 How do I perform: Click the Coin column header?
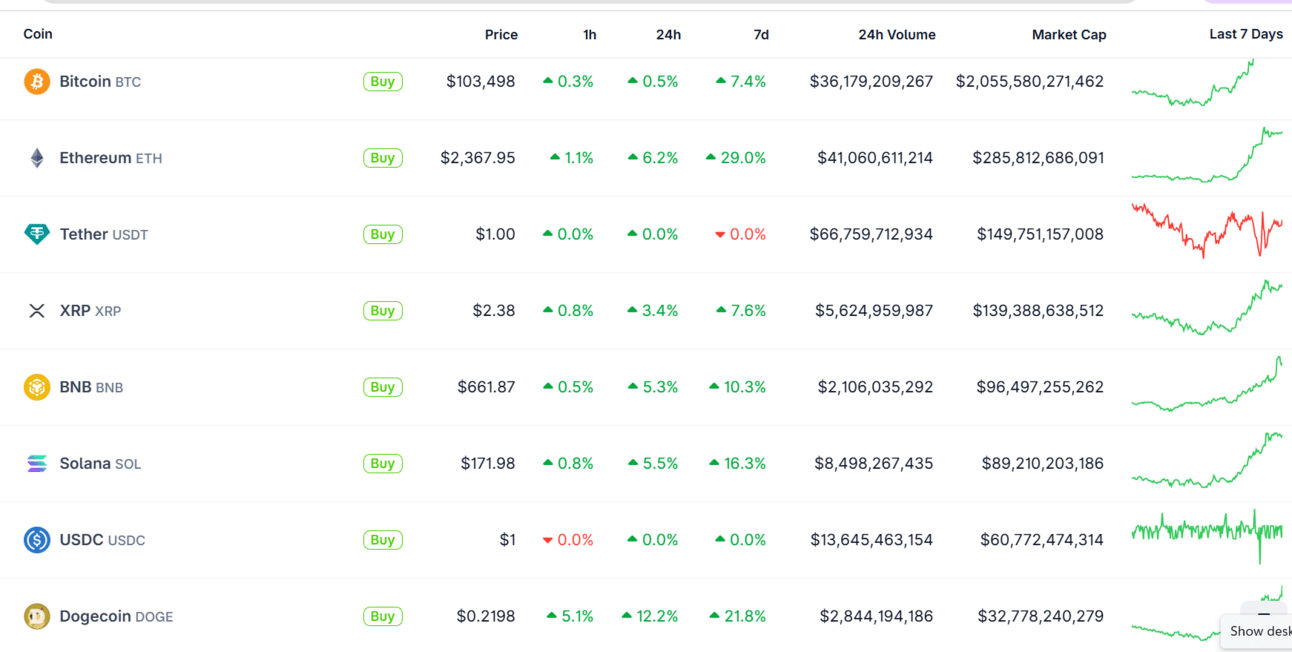pyautogui.click(x=38, y=34)
